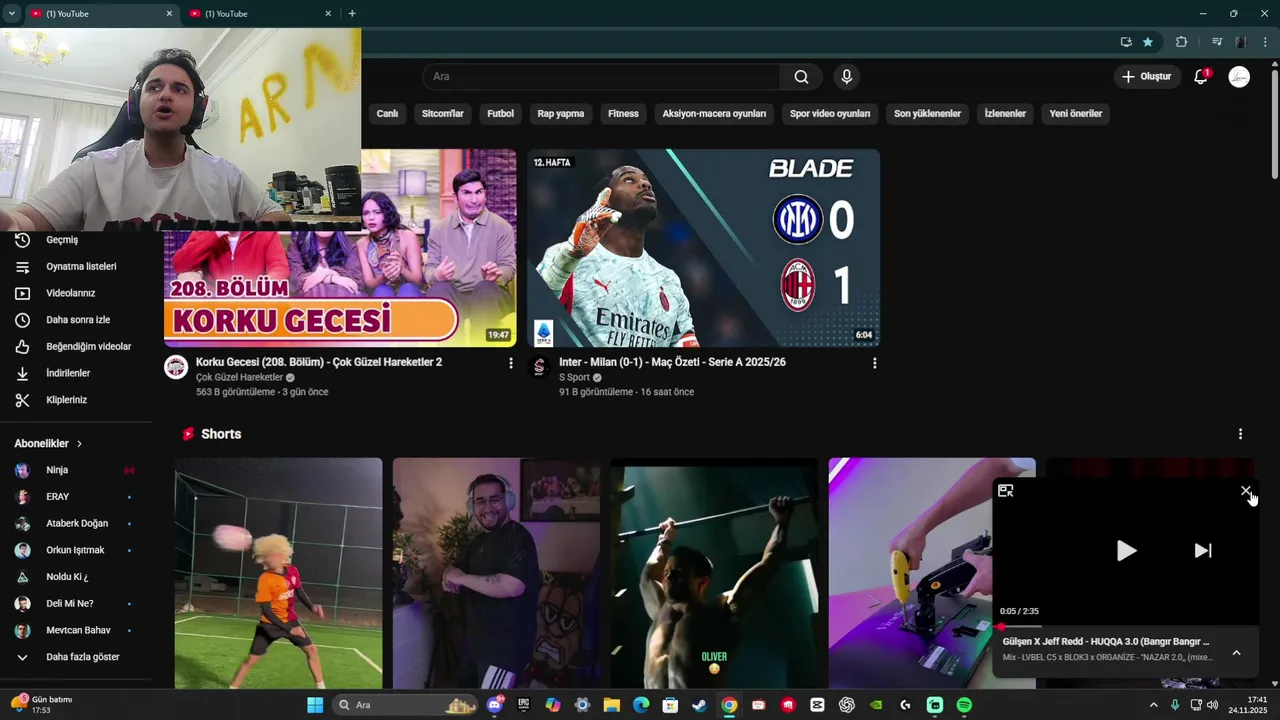Screen dimensions: 1280x720
Task: Select the Spor video oyunları chip
Action: (830, 114)
